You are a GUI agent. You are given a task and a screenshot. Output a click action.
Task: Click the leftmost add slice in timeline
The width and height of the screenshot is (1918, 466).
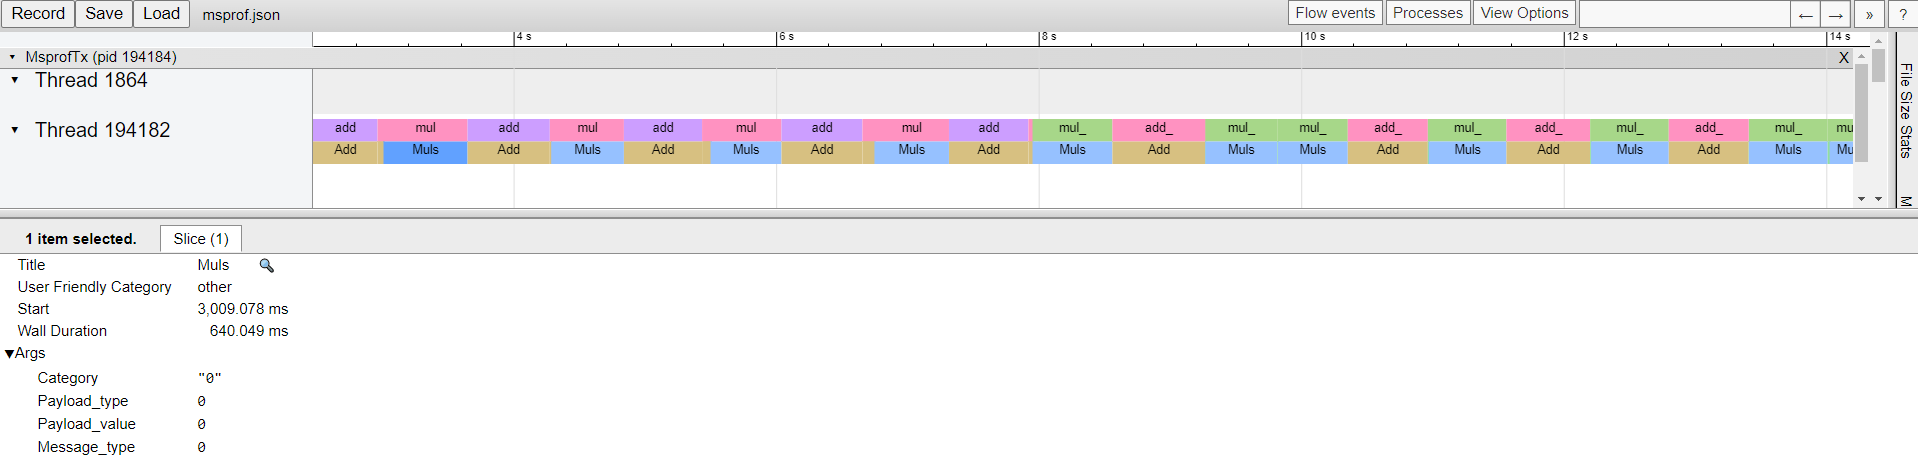[x=345, y=129]
